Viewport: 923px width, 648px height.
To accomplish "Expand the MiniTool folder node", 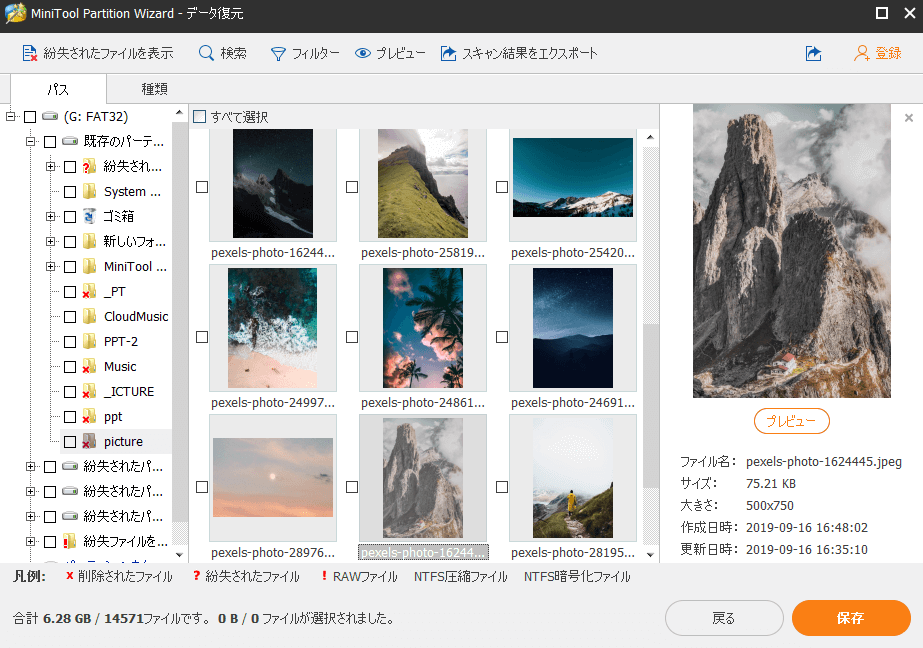I will pos(51,267).
